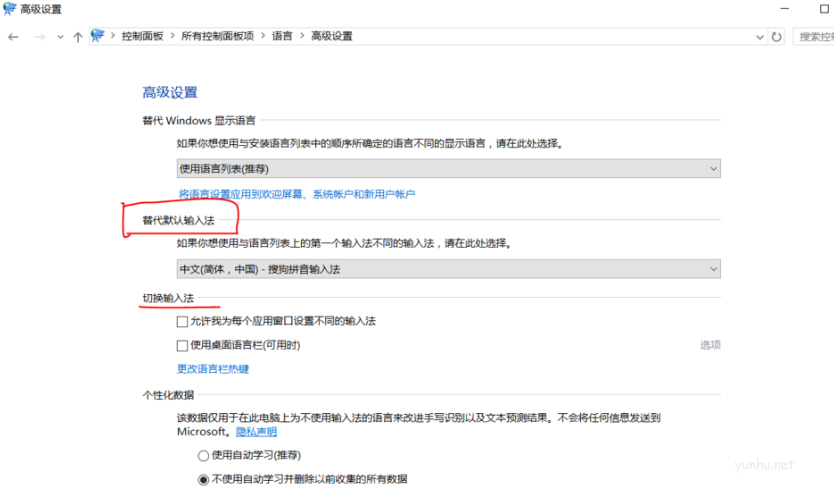Click the 个性化数据 section label
Image resolution: width=834 pixels, height=487 pixels.
tap(168, 395)
